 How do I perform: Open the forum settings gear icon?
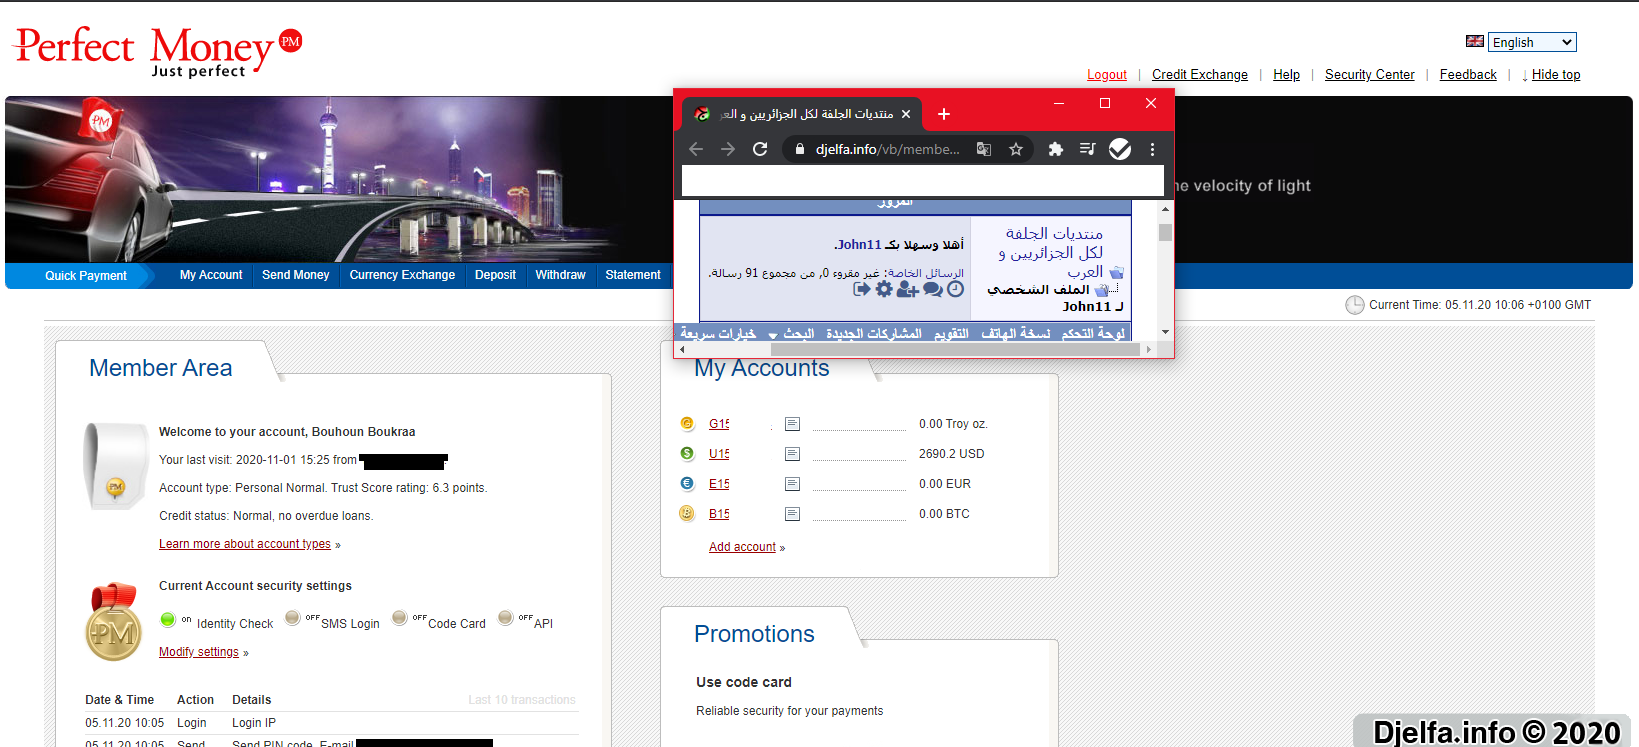click(x=884, y=289)
